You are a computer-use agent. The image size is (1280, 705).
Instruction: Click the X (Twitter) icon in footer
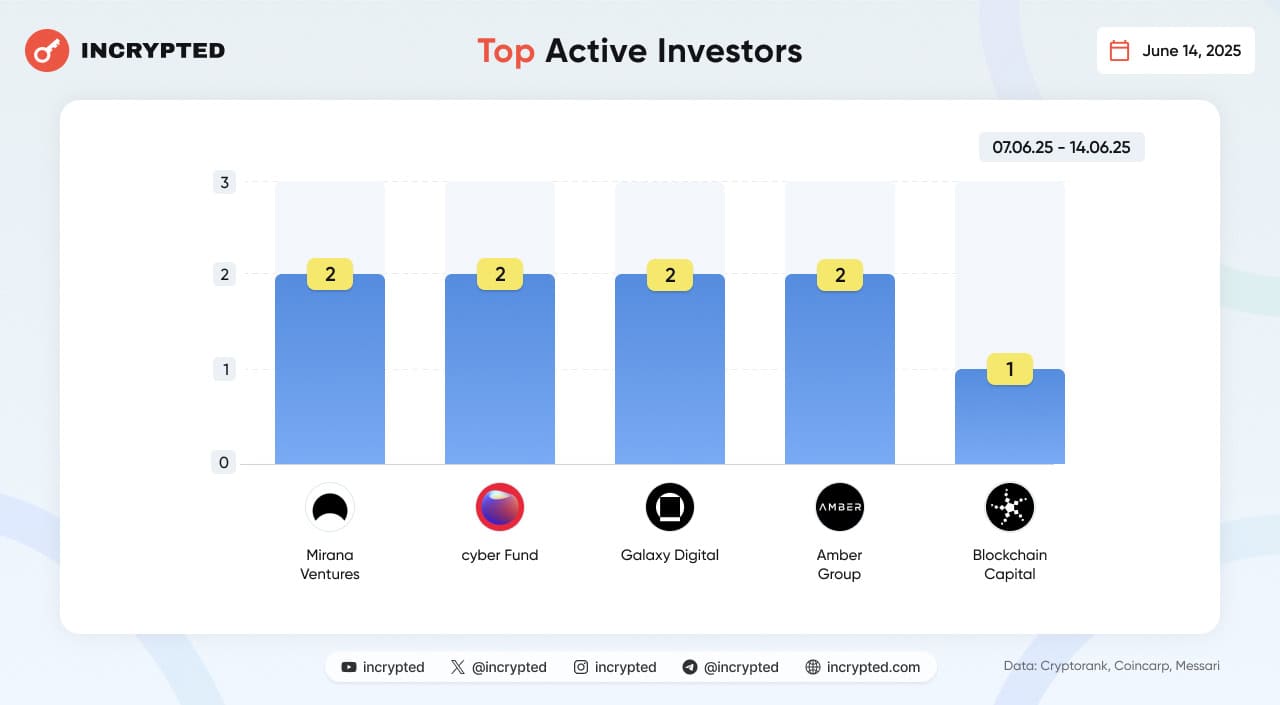click(458, 667)
